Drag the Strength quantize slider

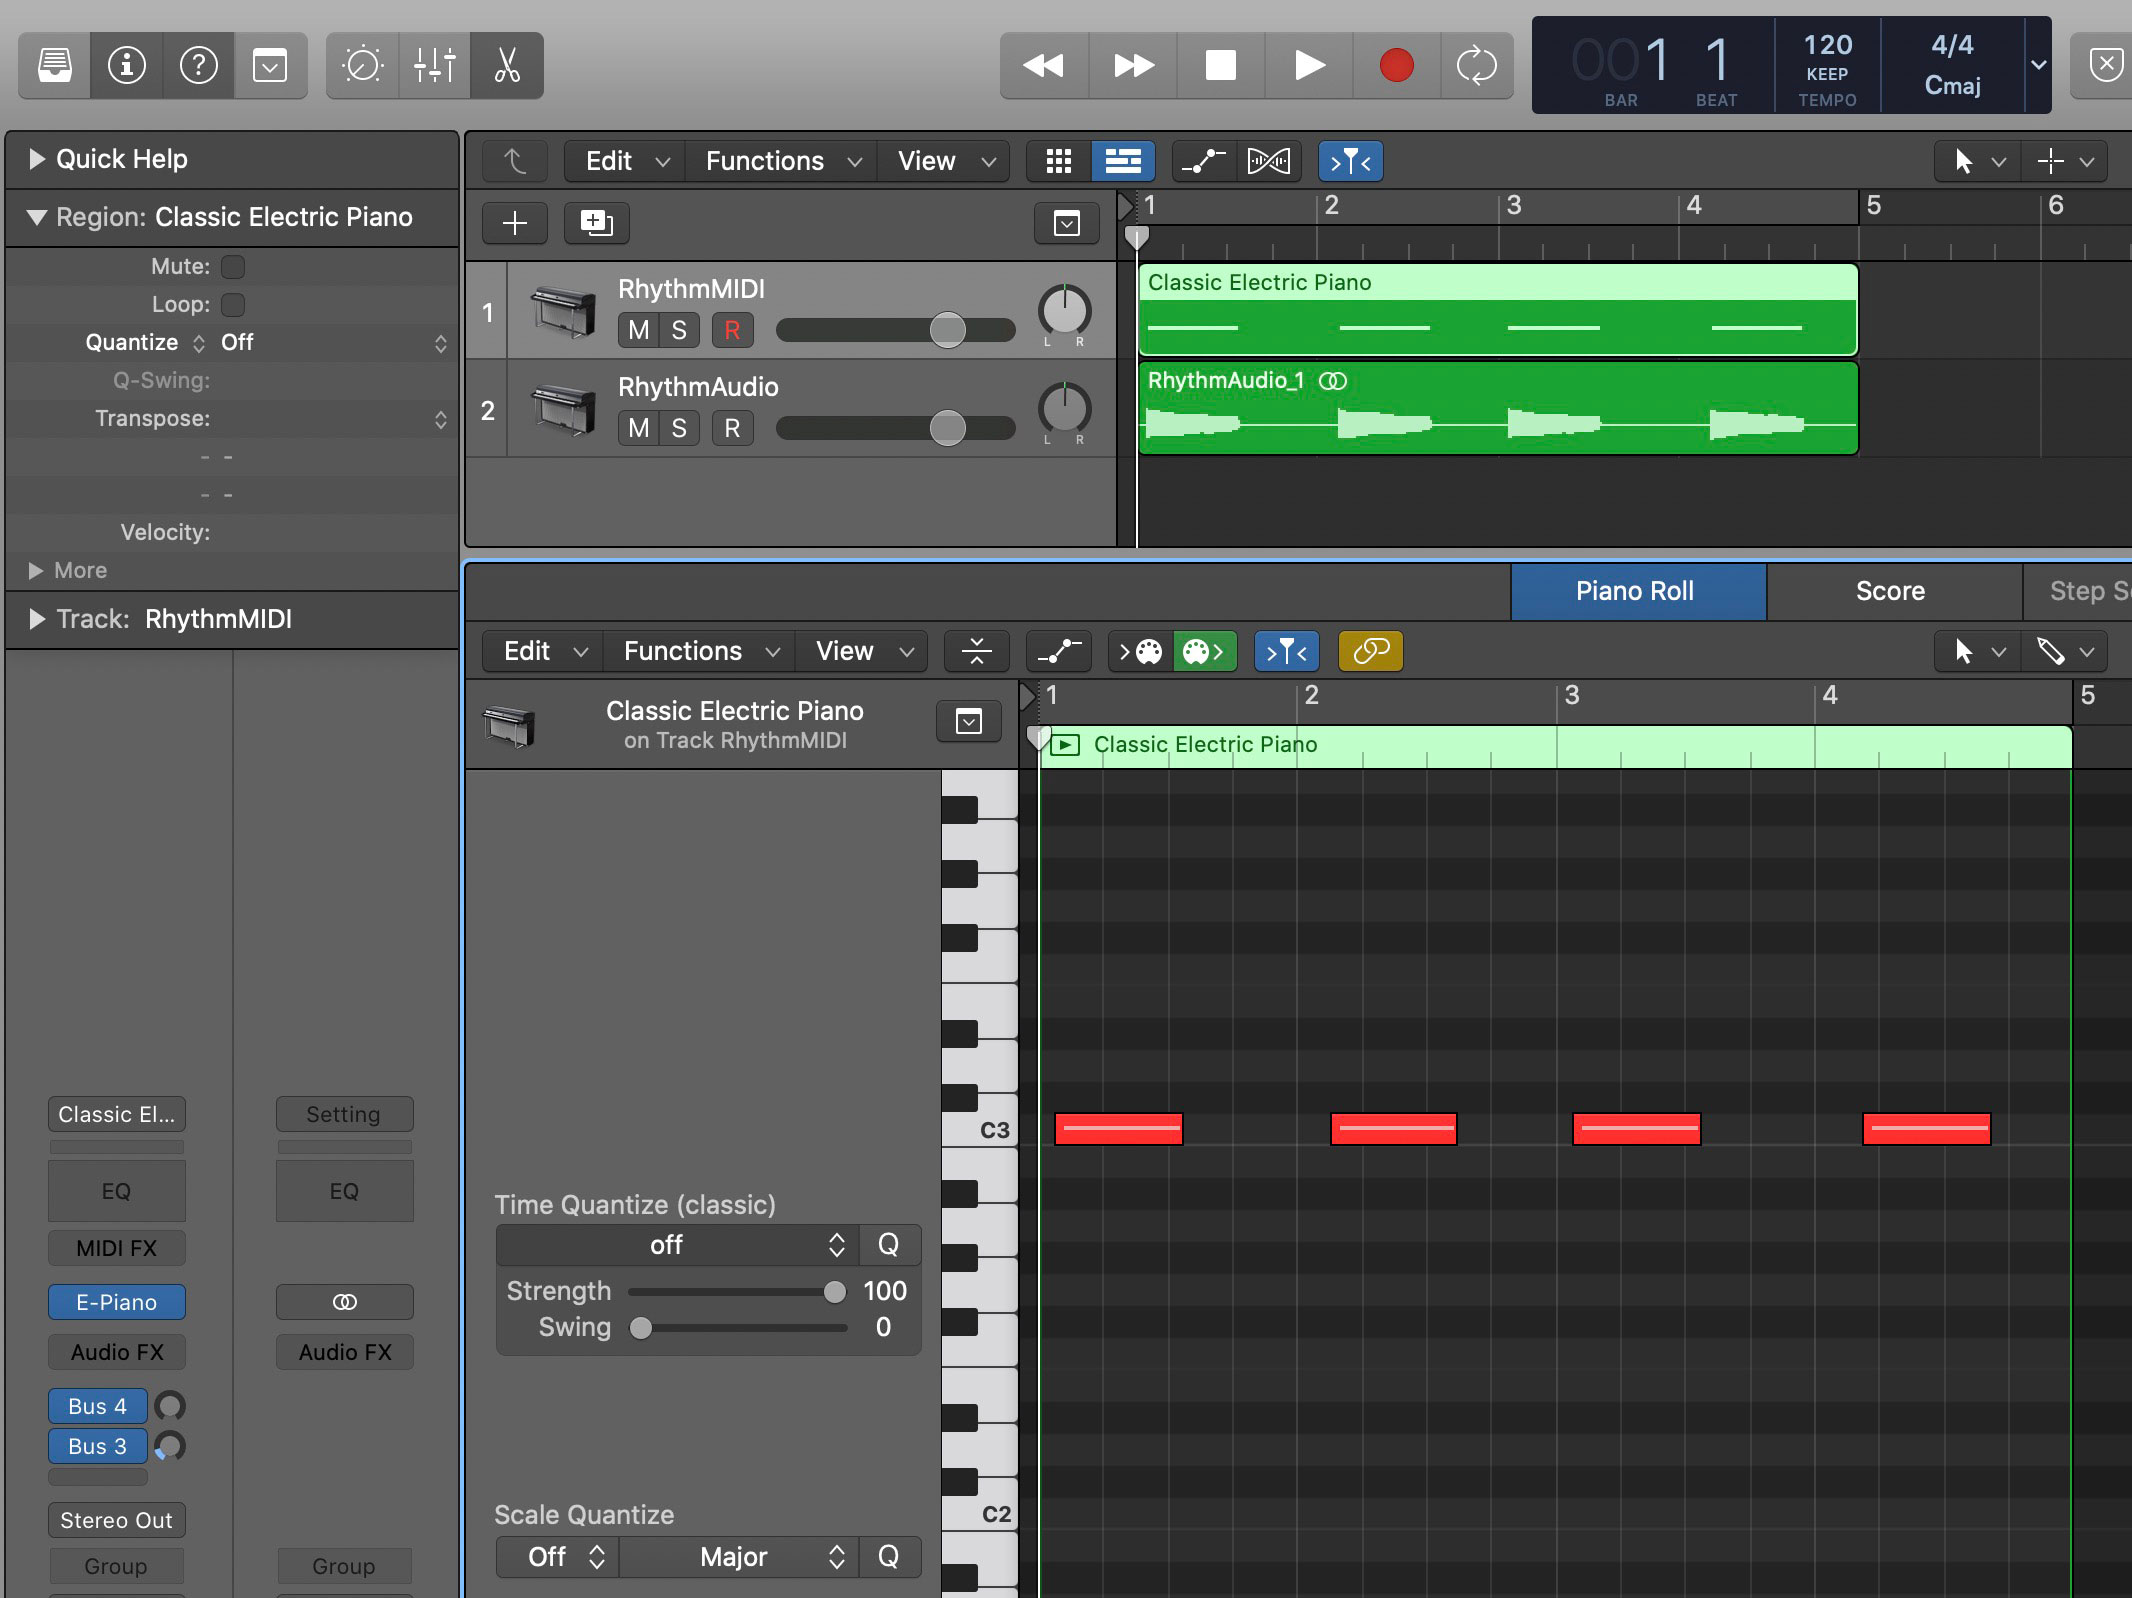(833, 1289)
